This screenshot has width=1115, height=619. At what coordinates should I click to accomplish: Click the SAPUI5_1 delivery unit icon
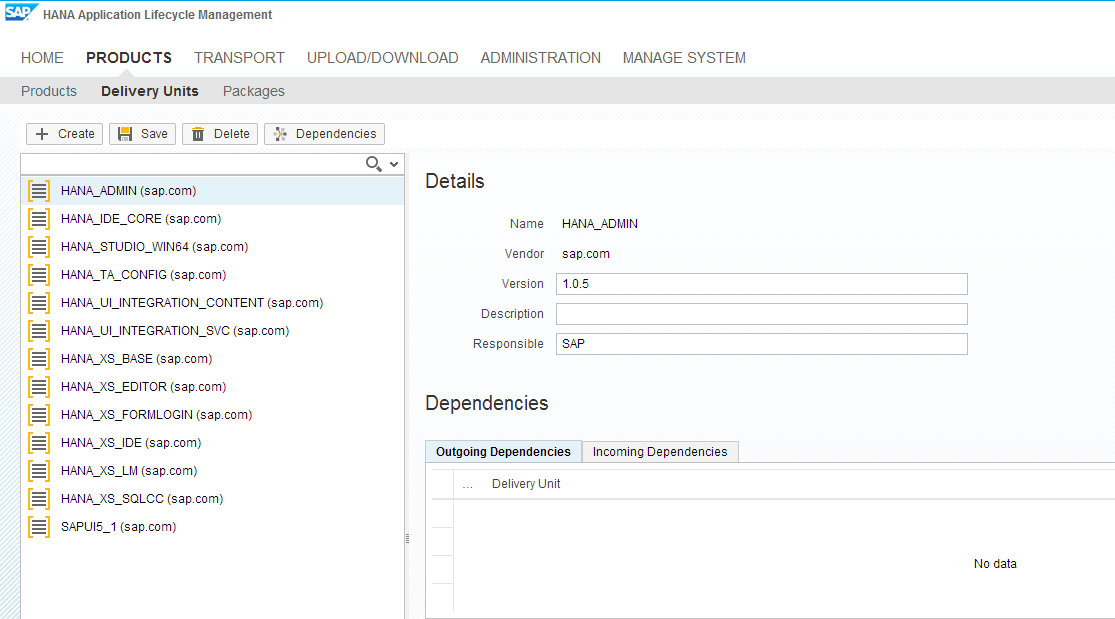39,527
